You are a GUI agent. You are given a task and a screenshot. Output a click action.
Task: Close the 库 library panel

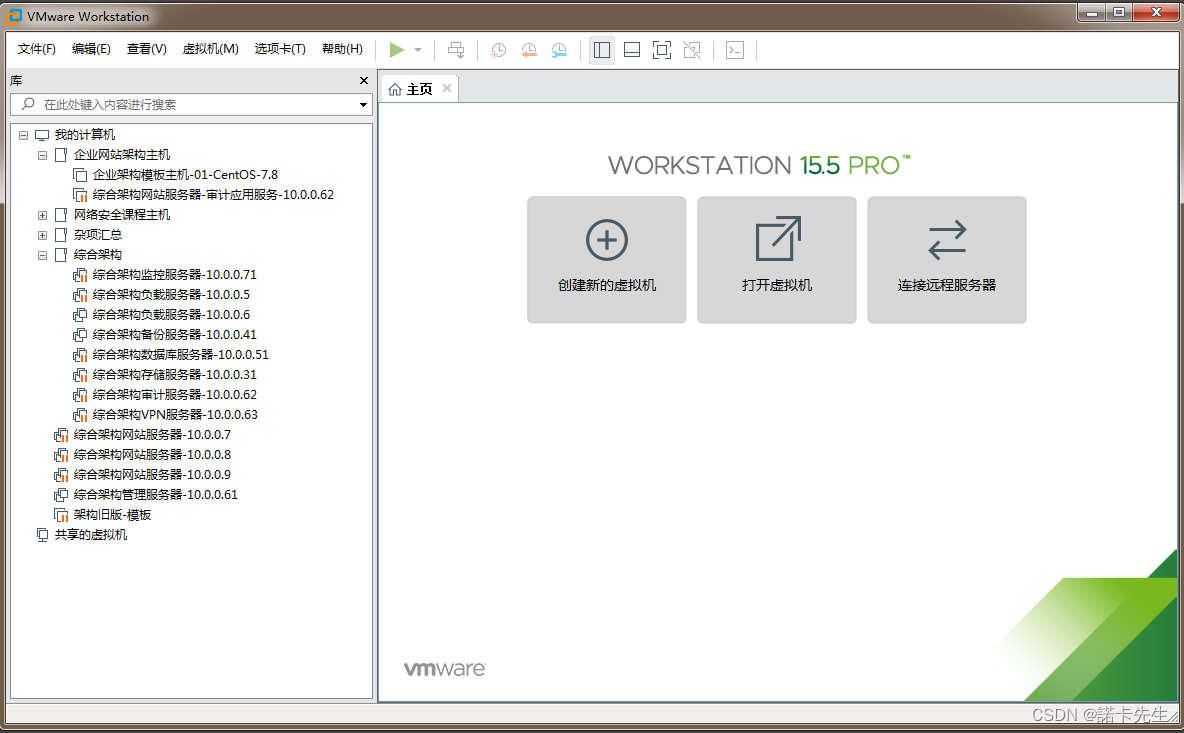[364, 81]
